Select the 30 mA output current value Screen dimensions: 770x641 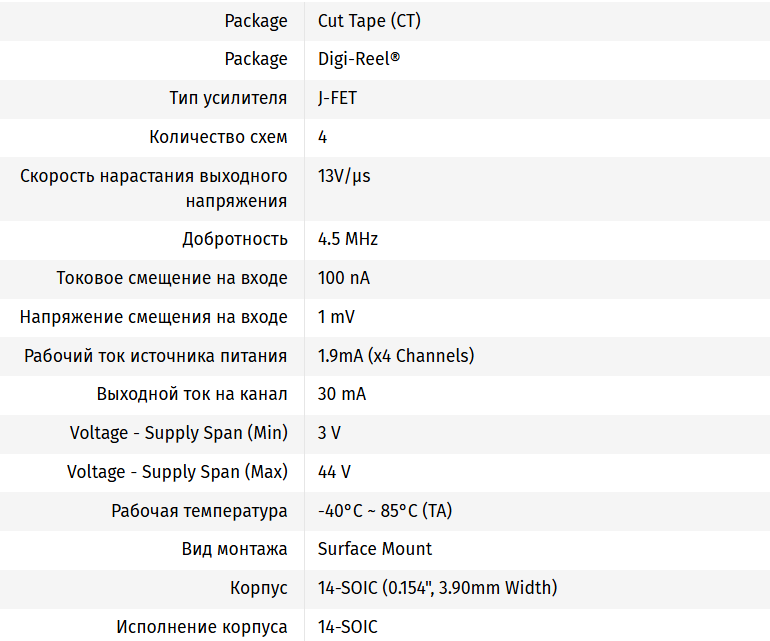coord(342,394)
